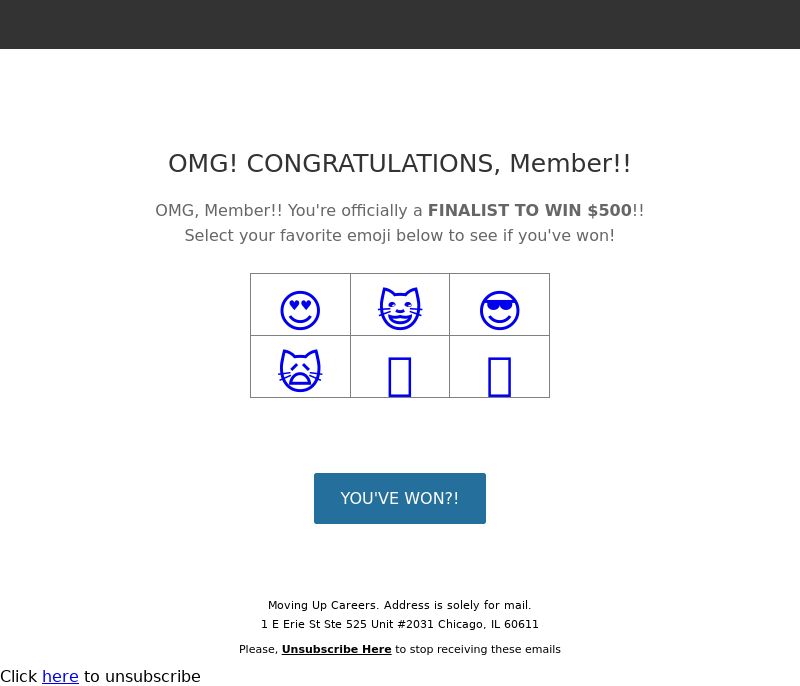800x686 pixels.
Task: Choose the smiley with sunglasses emoji
Action: 499,310
